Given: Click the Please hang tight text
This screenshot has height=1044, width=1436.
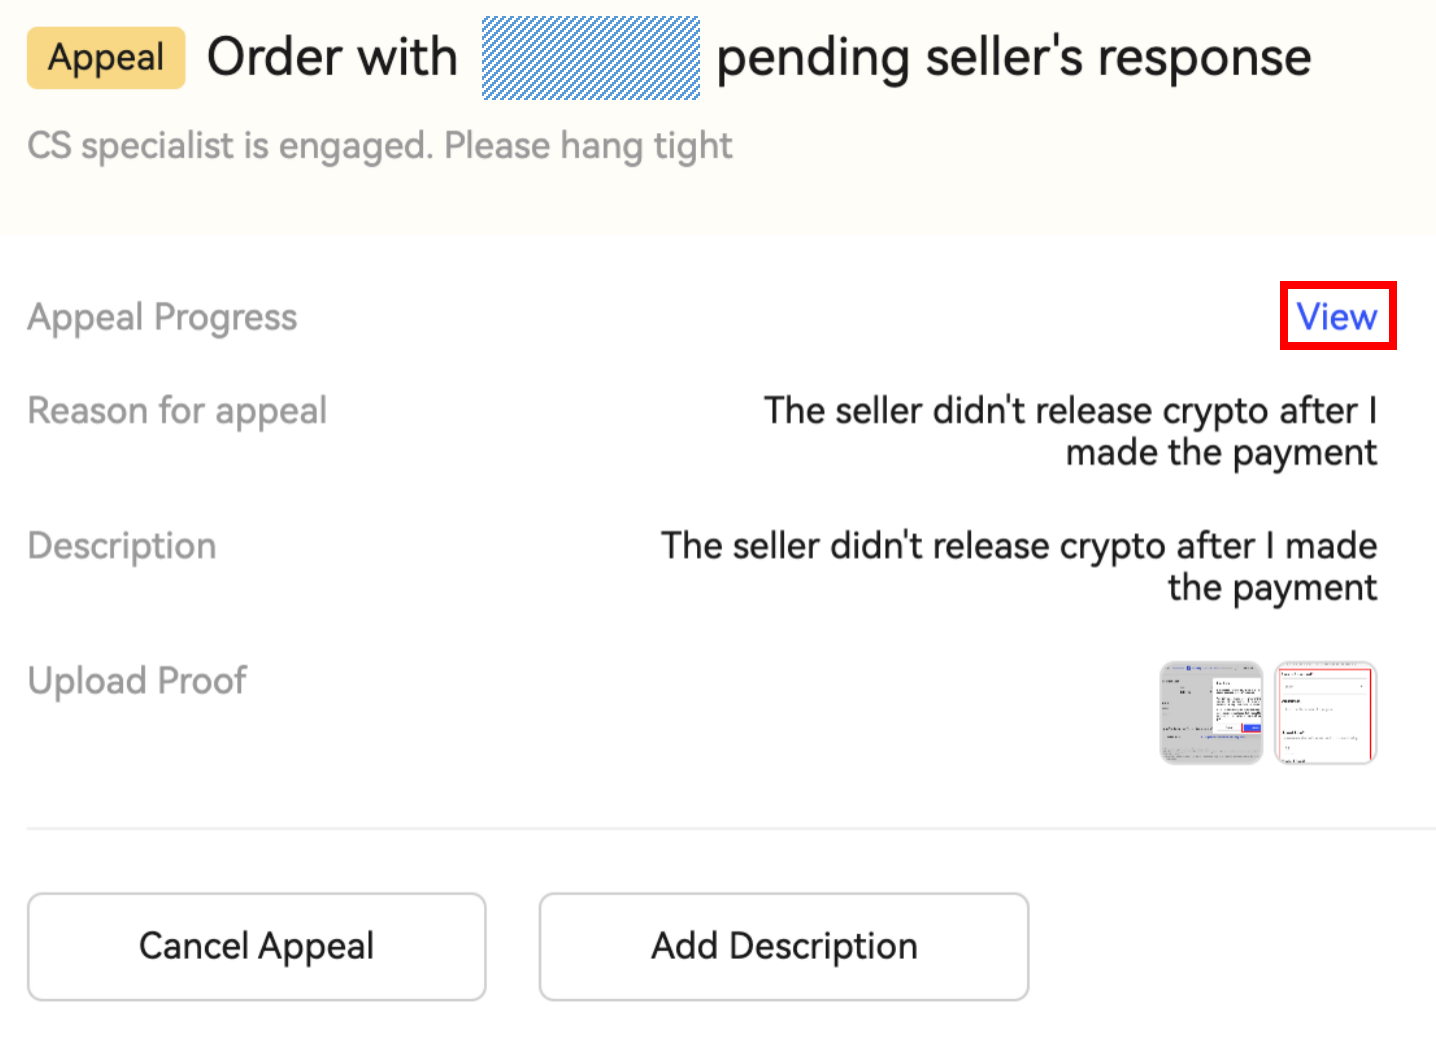Looking at the screenshot, I should 588,146.
